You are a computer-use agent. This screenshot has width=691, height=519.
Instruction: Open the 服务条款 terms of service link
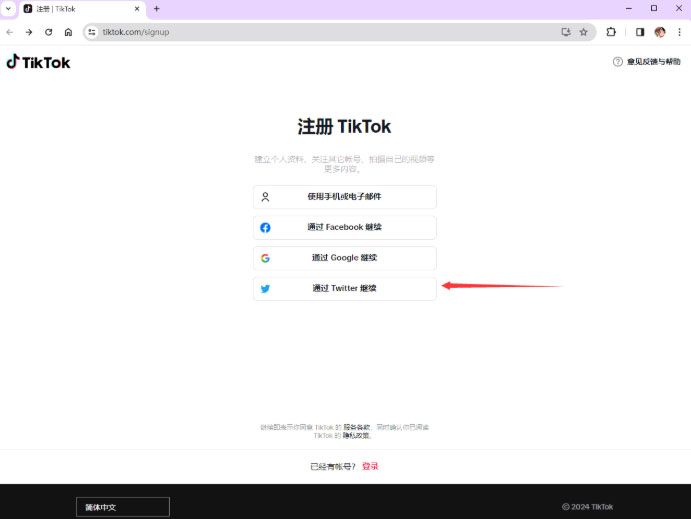pyautogui.click(x=357, y=427)
